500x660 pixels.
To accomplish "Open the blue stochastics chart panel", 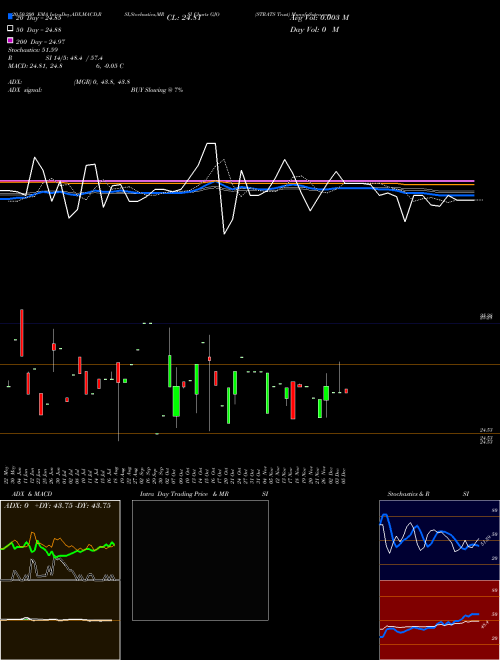I will [x=439, y=540].
